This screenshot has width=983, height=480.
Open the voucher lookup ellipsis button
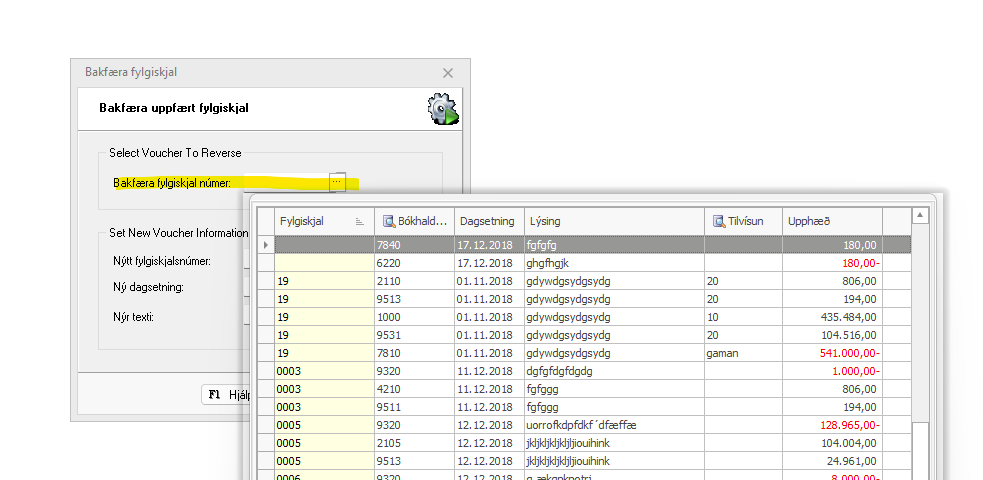(337, 182)
